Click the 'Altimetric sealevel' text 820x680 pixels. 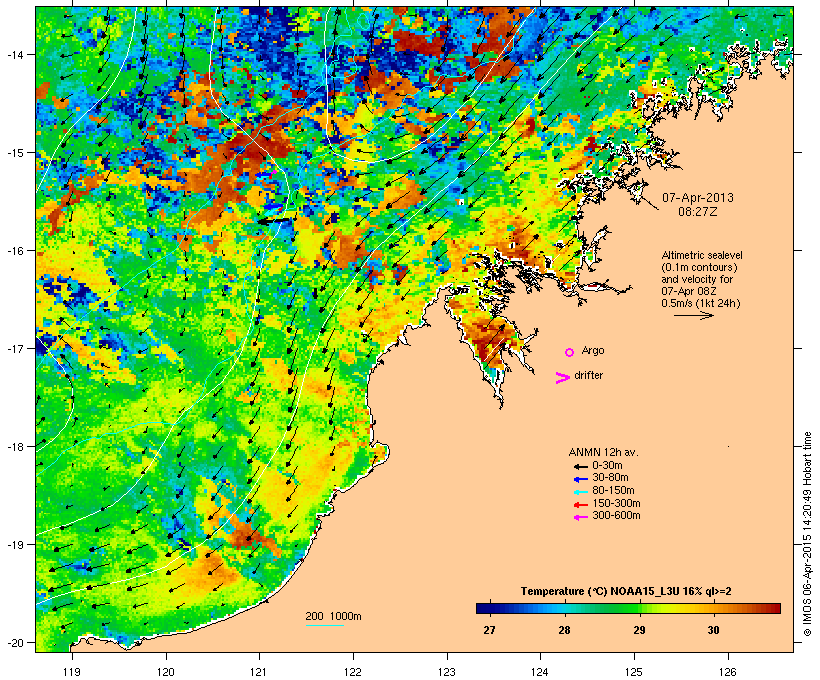point(702,255)
